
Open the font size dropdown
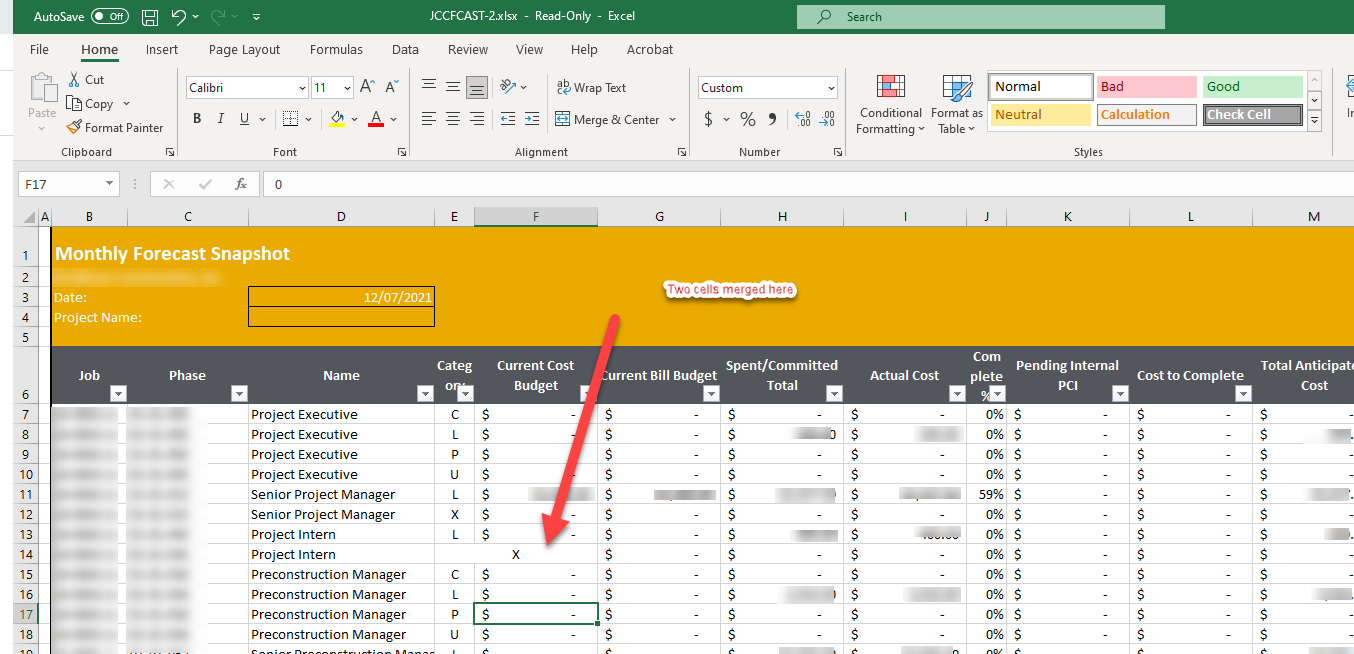click(347, 88)
